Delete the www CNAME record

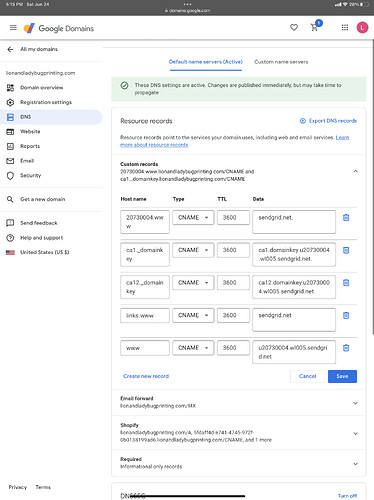[346, 348]
